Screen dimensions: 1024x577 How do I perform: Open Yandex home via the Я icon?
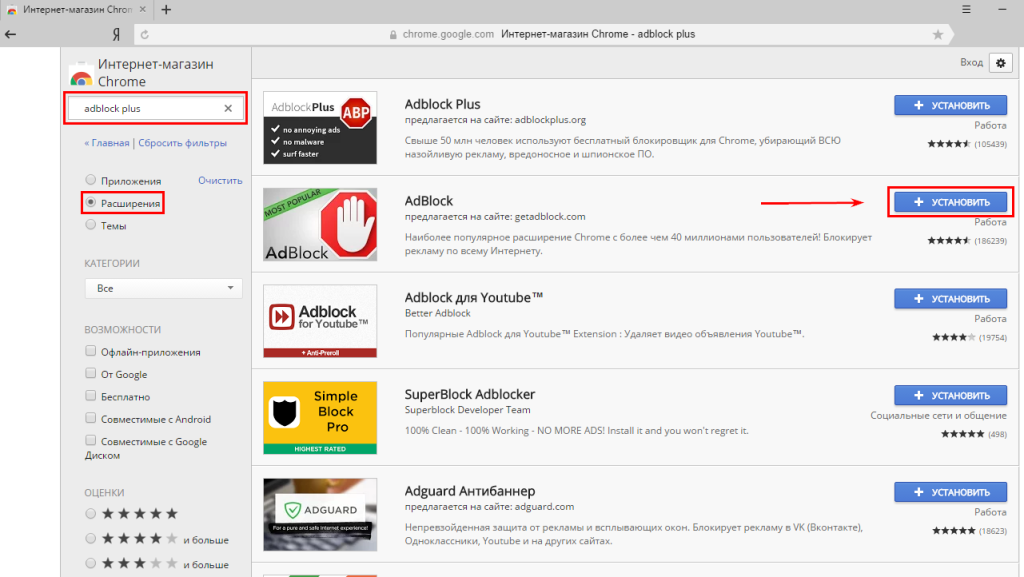click(116, 35)
